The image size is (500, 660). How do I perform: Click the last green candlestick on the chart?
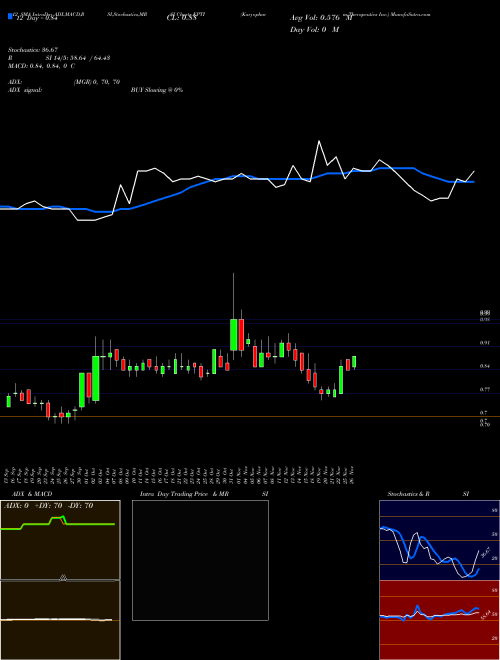click(x=354, y=362)
